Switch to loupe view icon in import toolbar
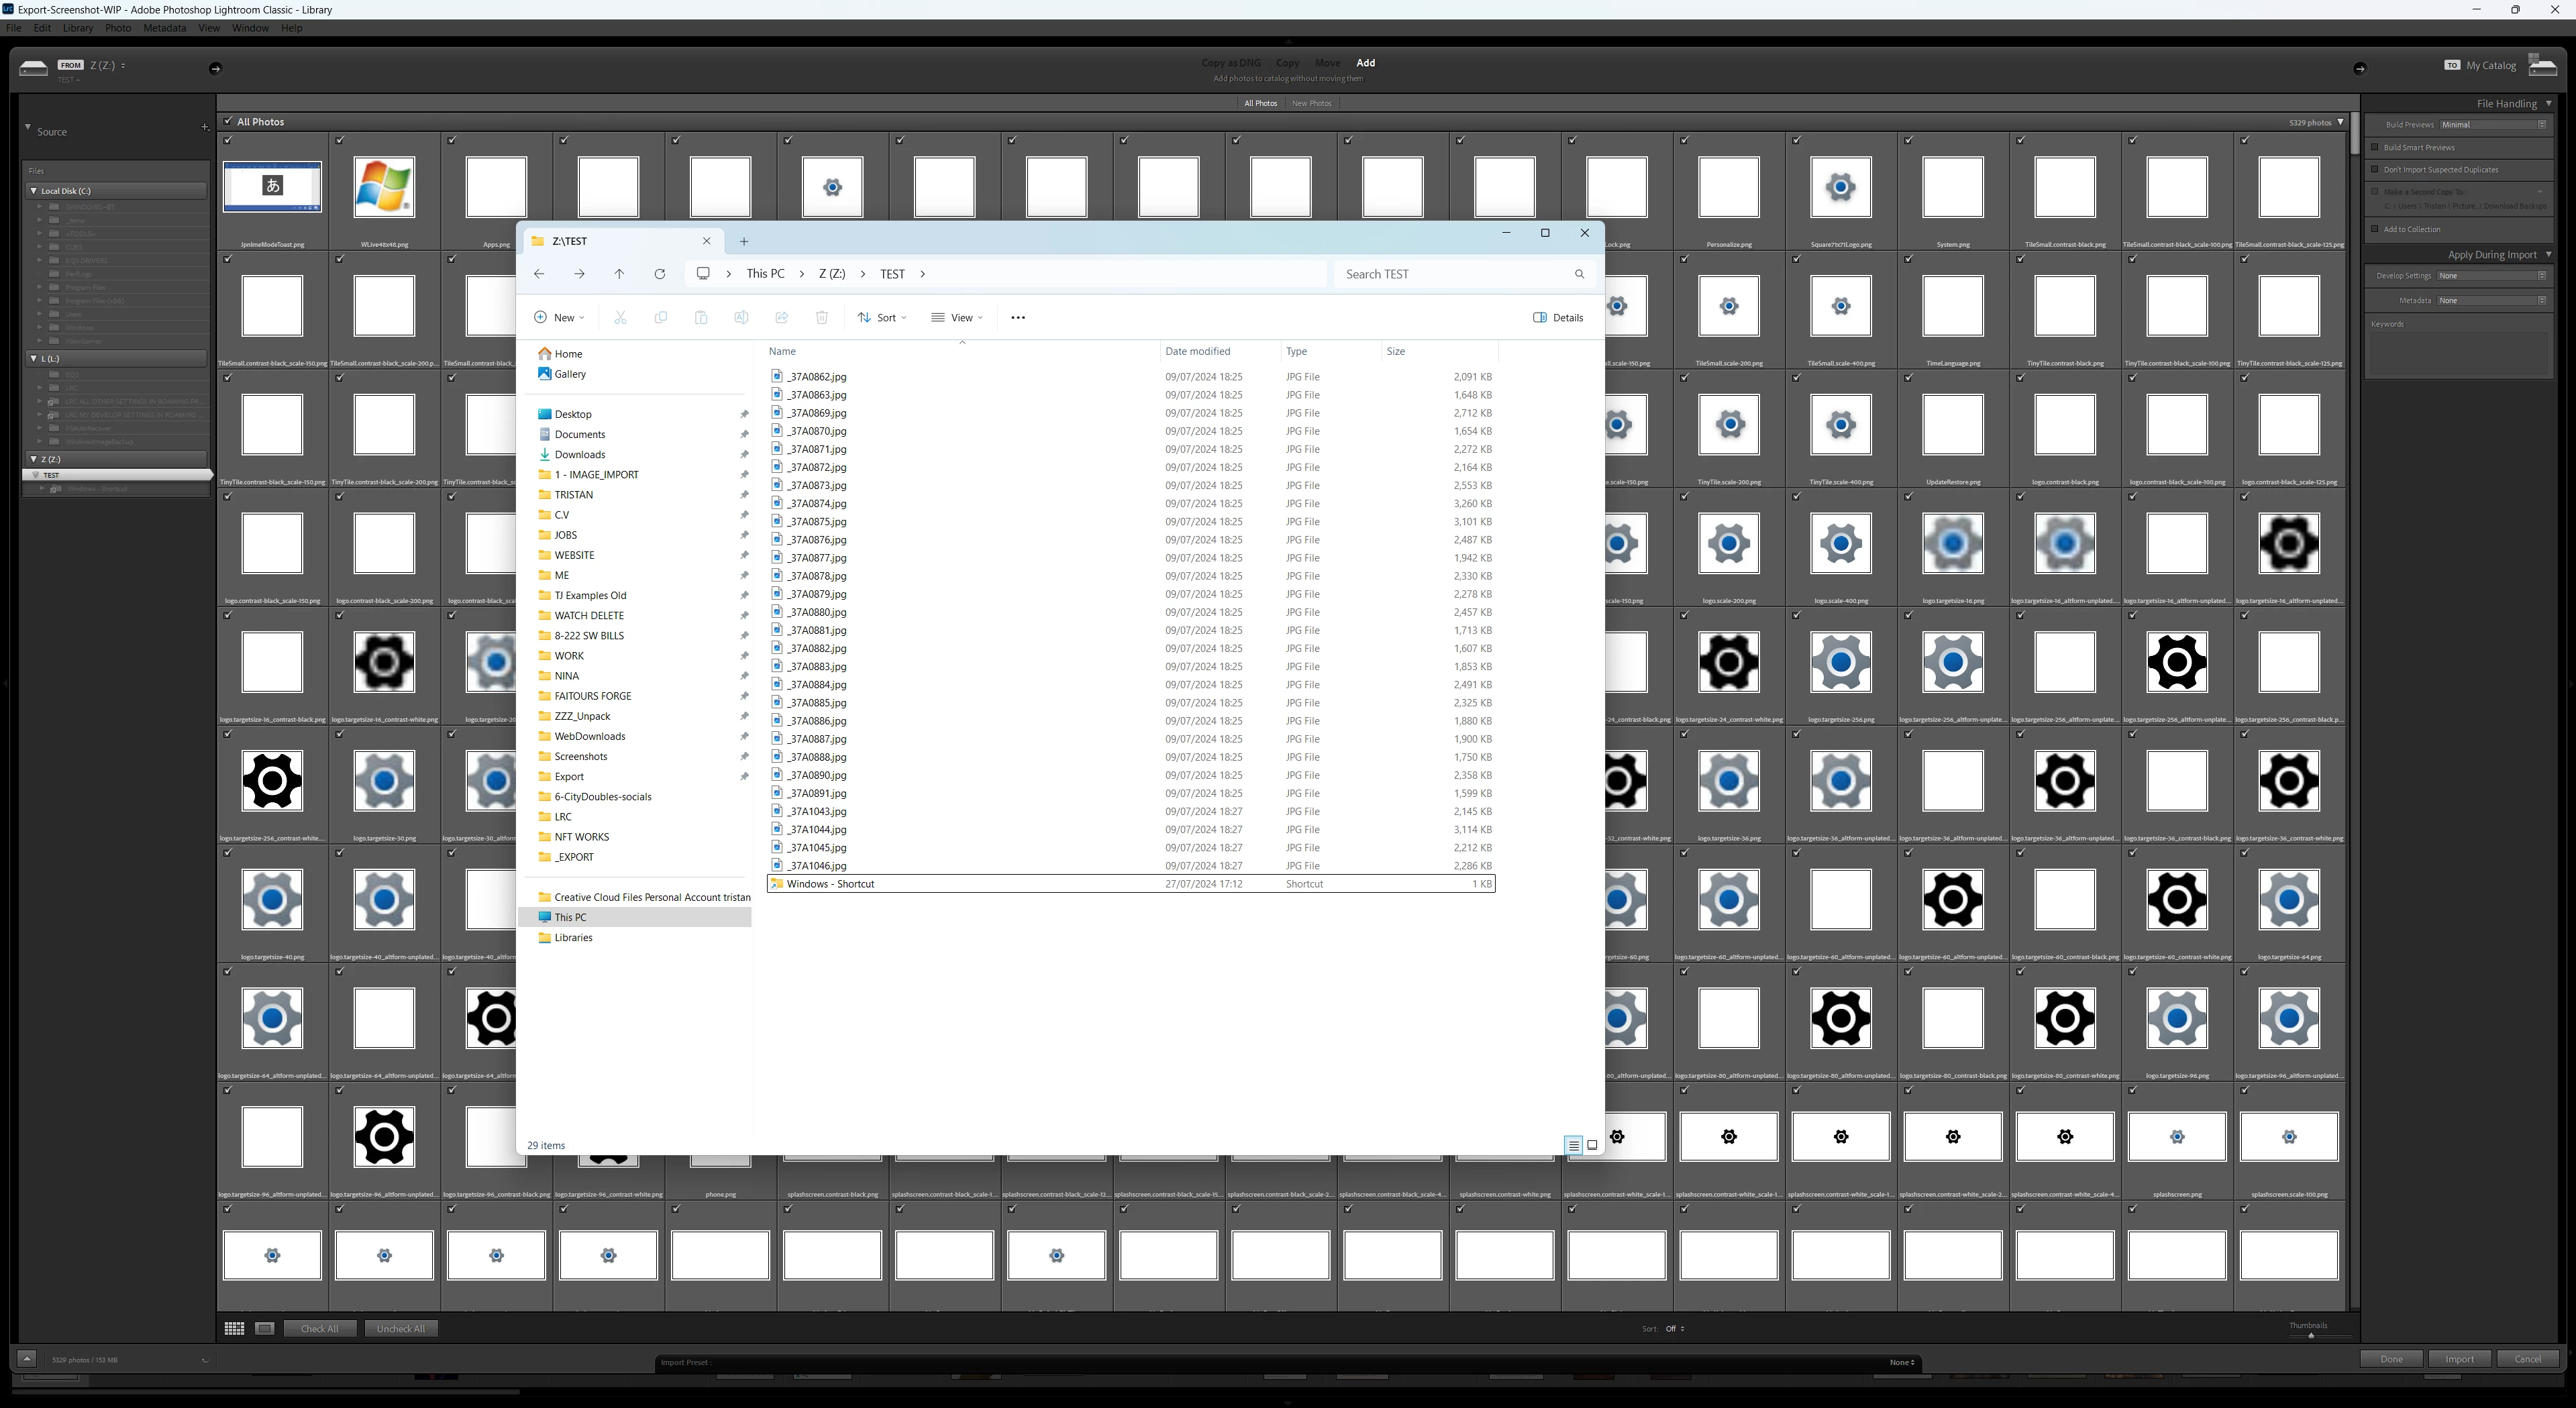 click(264, 1328)
